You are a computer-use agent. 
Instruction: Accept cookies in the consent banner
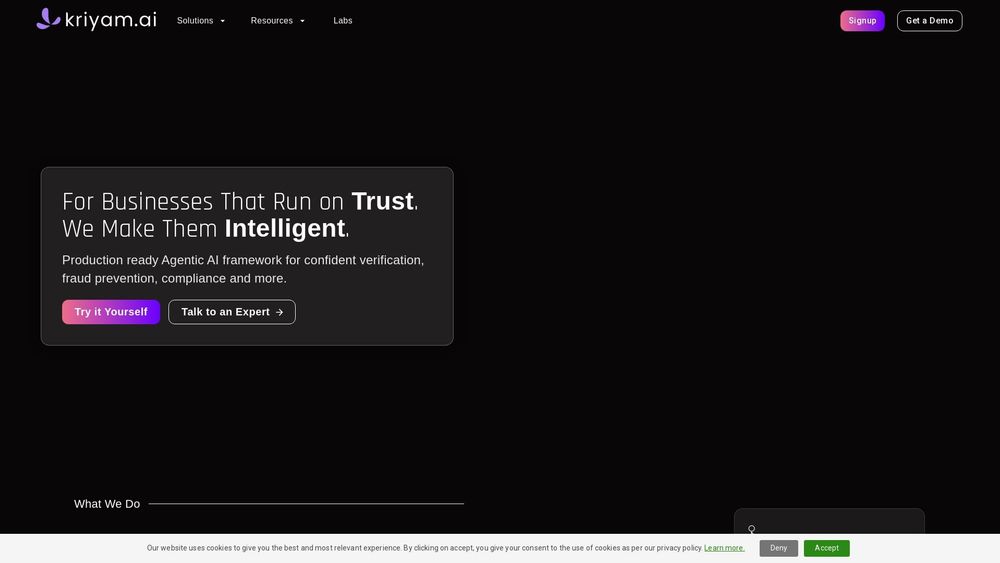point(826,548)
